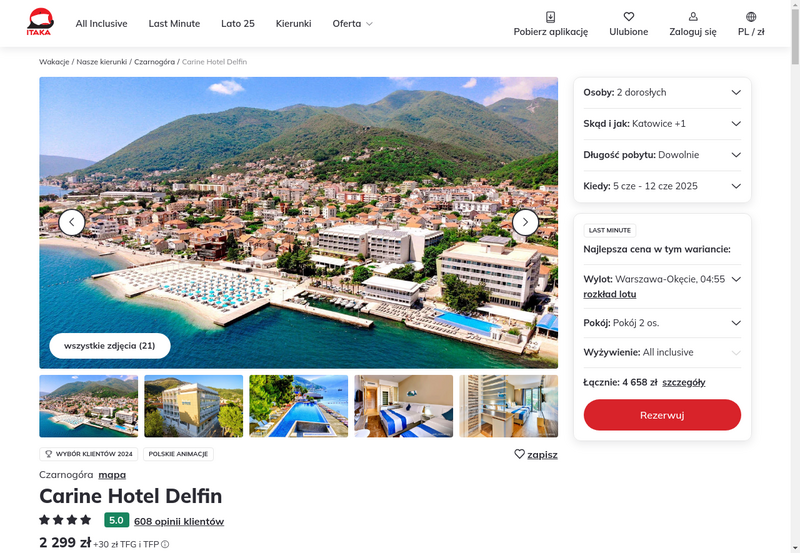
Task: Expand the Skąd i jak: Katowice +1 dropdown
Action: coord(662,123)
